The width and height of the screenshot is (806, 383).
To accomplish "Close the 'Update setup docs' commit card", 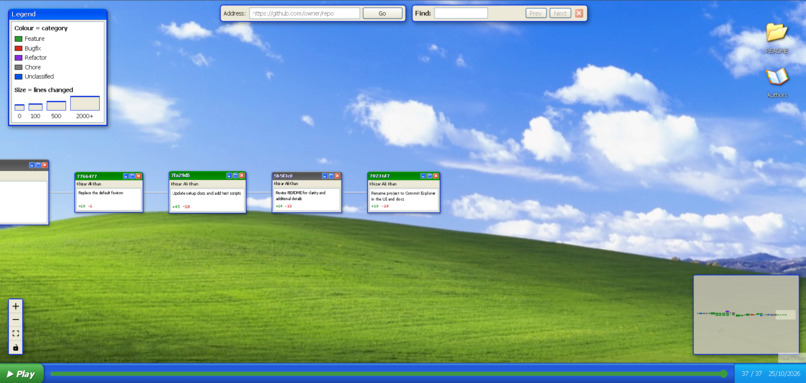I will point(242,175).
